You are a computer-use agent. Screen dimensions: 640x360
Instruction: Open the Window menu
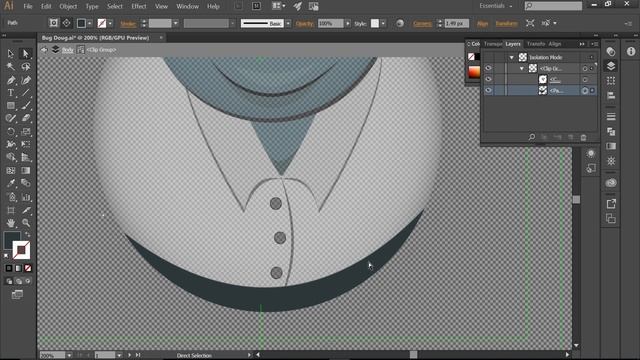[x=187, y=7]
